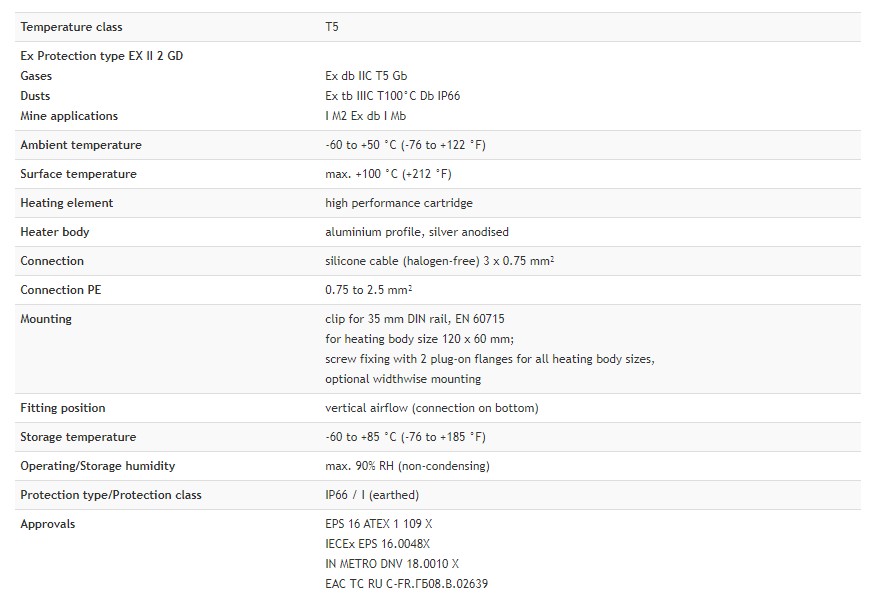Select the Storage temperature range value
The image size is (872, 603).
coord(405,437)
